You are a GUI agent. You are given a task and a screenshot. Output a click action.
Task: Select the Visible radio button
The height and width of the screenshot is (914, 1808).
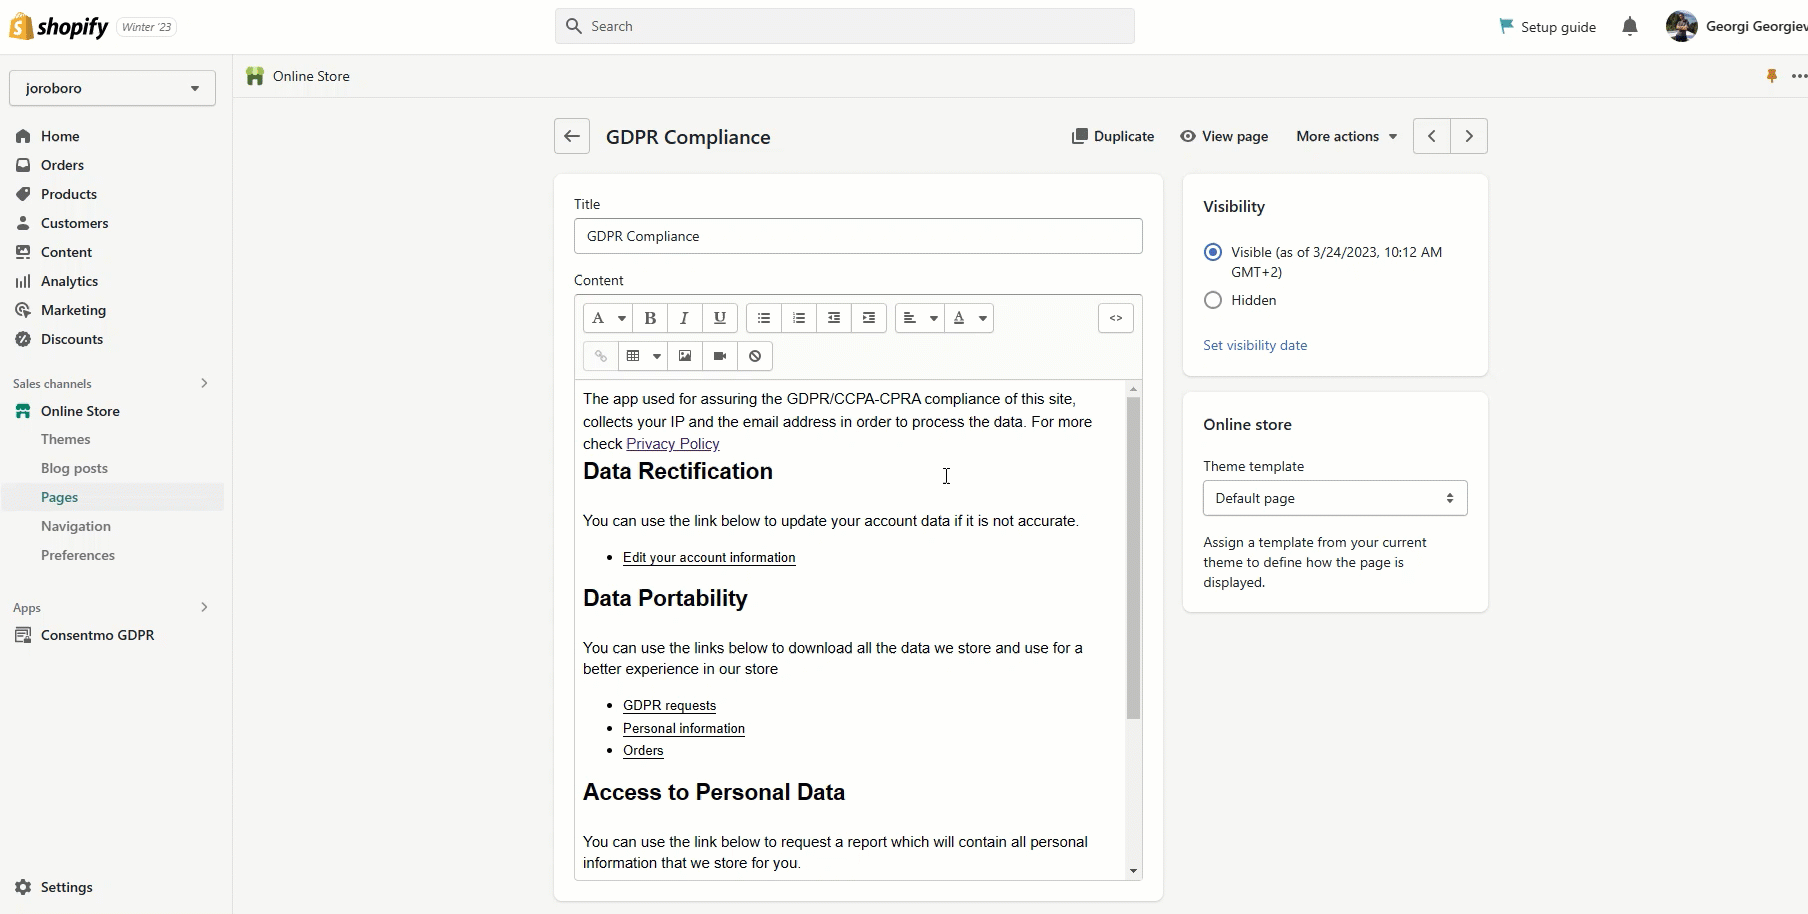(1213, 252)
